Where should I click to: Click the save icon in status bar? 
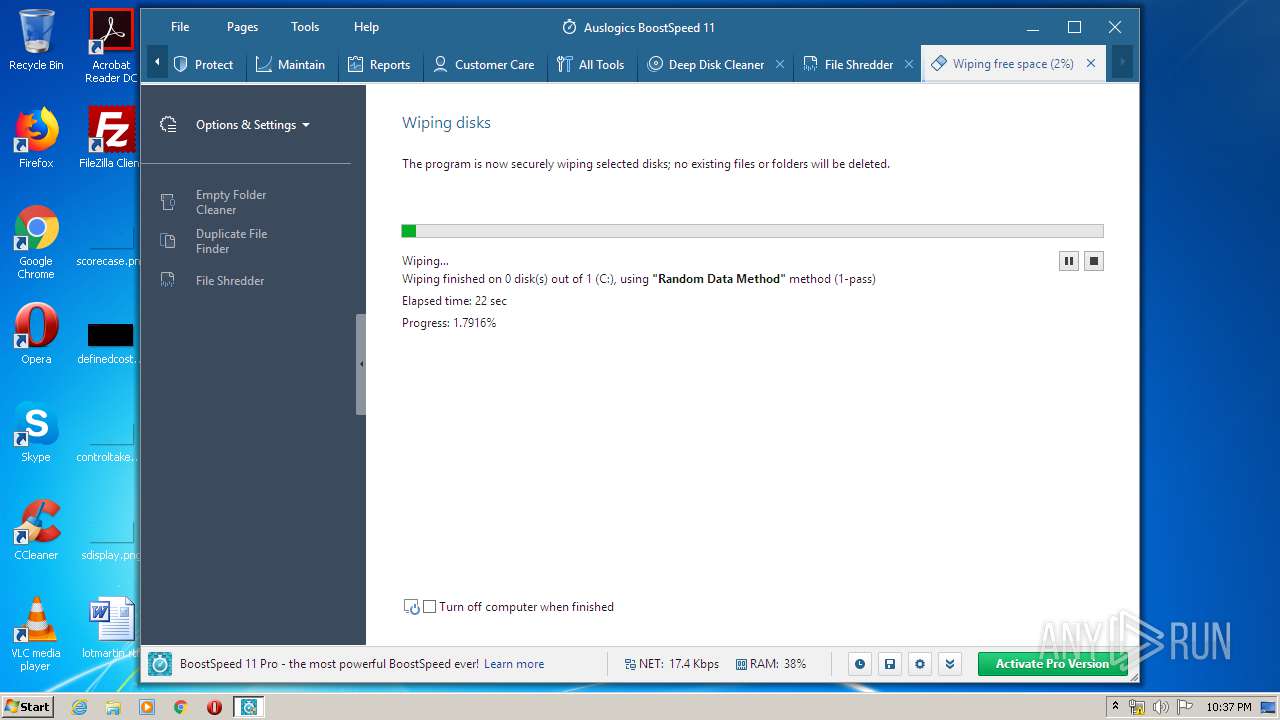point(890,664)
